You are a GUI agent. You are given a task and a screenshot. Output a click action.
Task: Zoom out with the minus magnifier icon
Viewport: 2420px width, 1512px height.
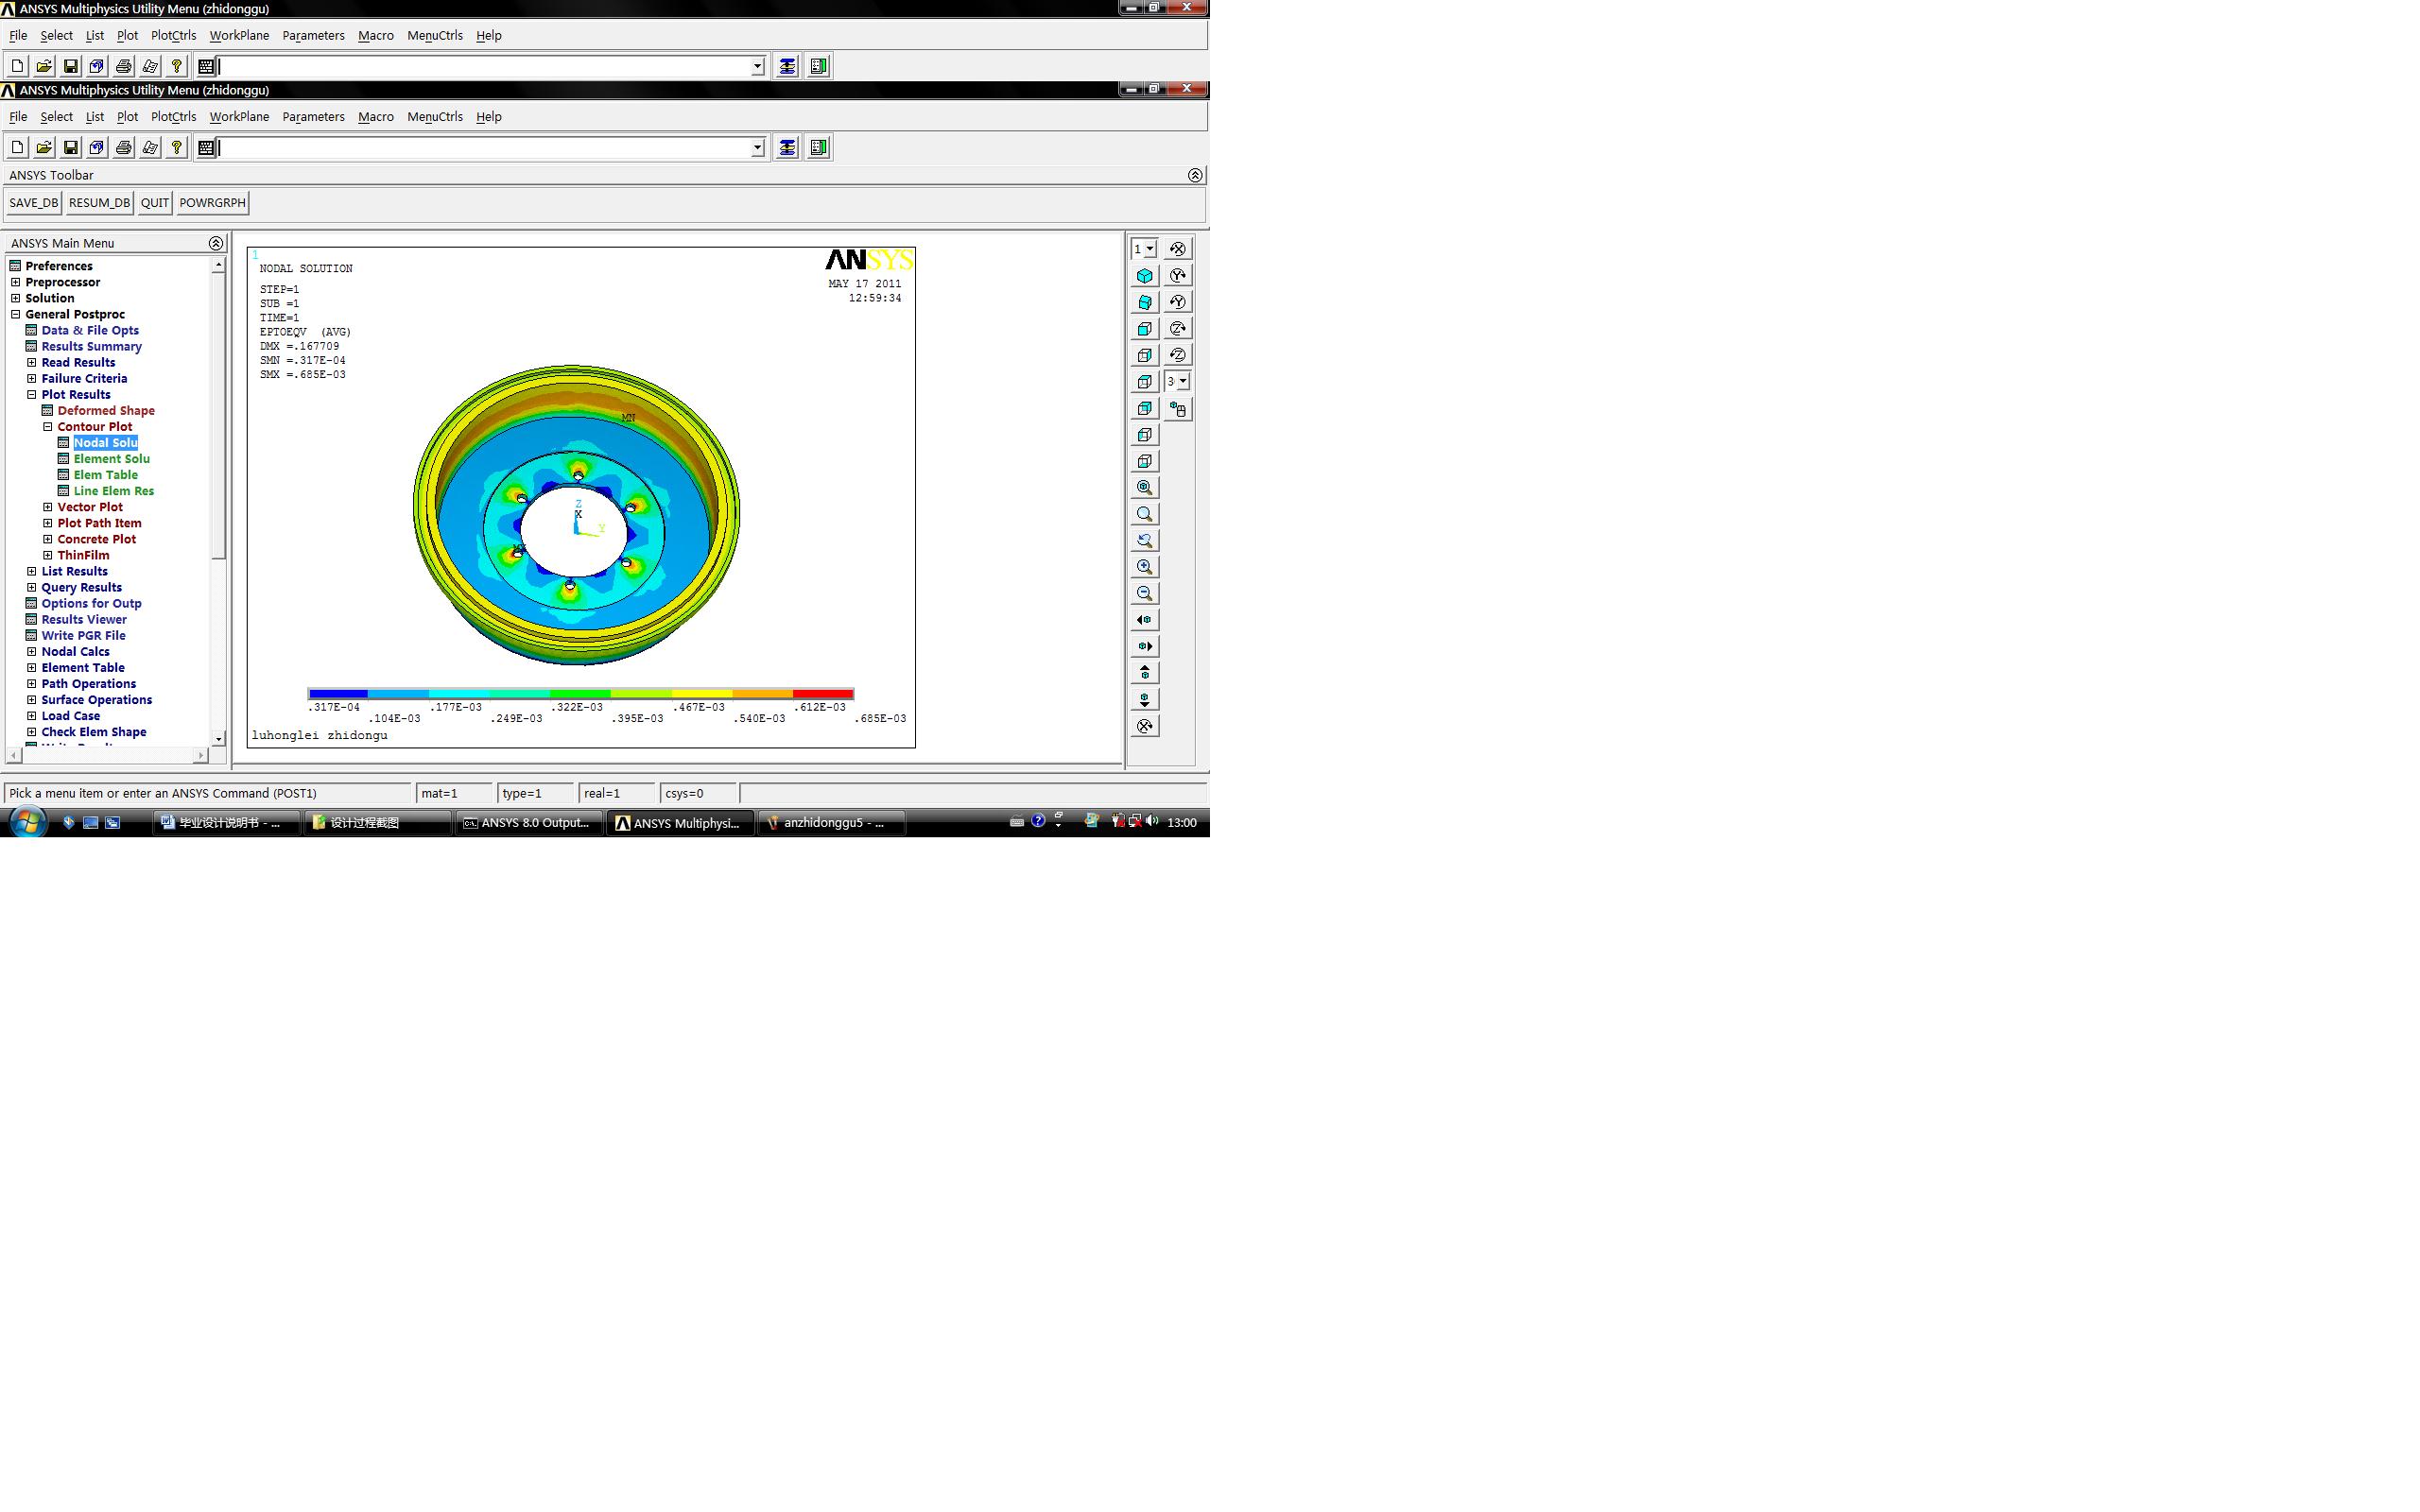point(1145,594)
